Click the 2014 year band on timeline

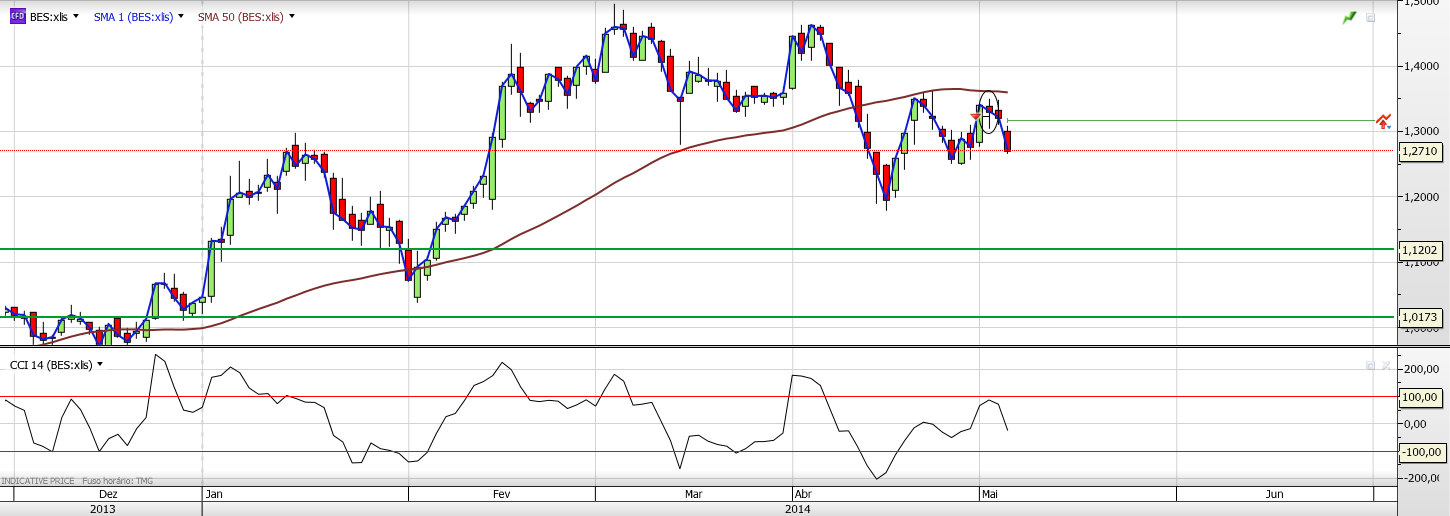pyautogui.click(x=797, y=509)
